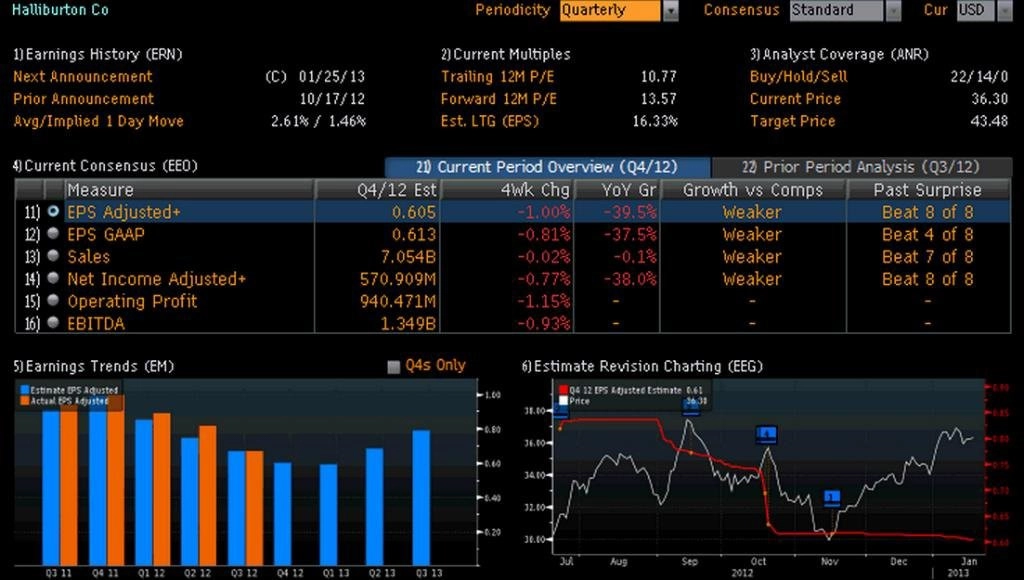The image size is (1024, 580).
Task: Click the EPS Adjusted+ estimate 0.605
Action: 414,212
